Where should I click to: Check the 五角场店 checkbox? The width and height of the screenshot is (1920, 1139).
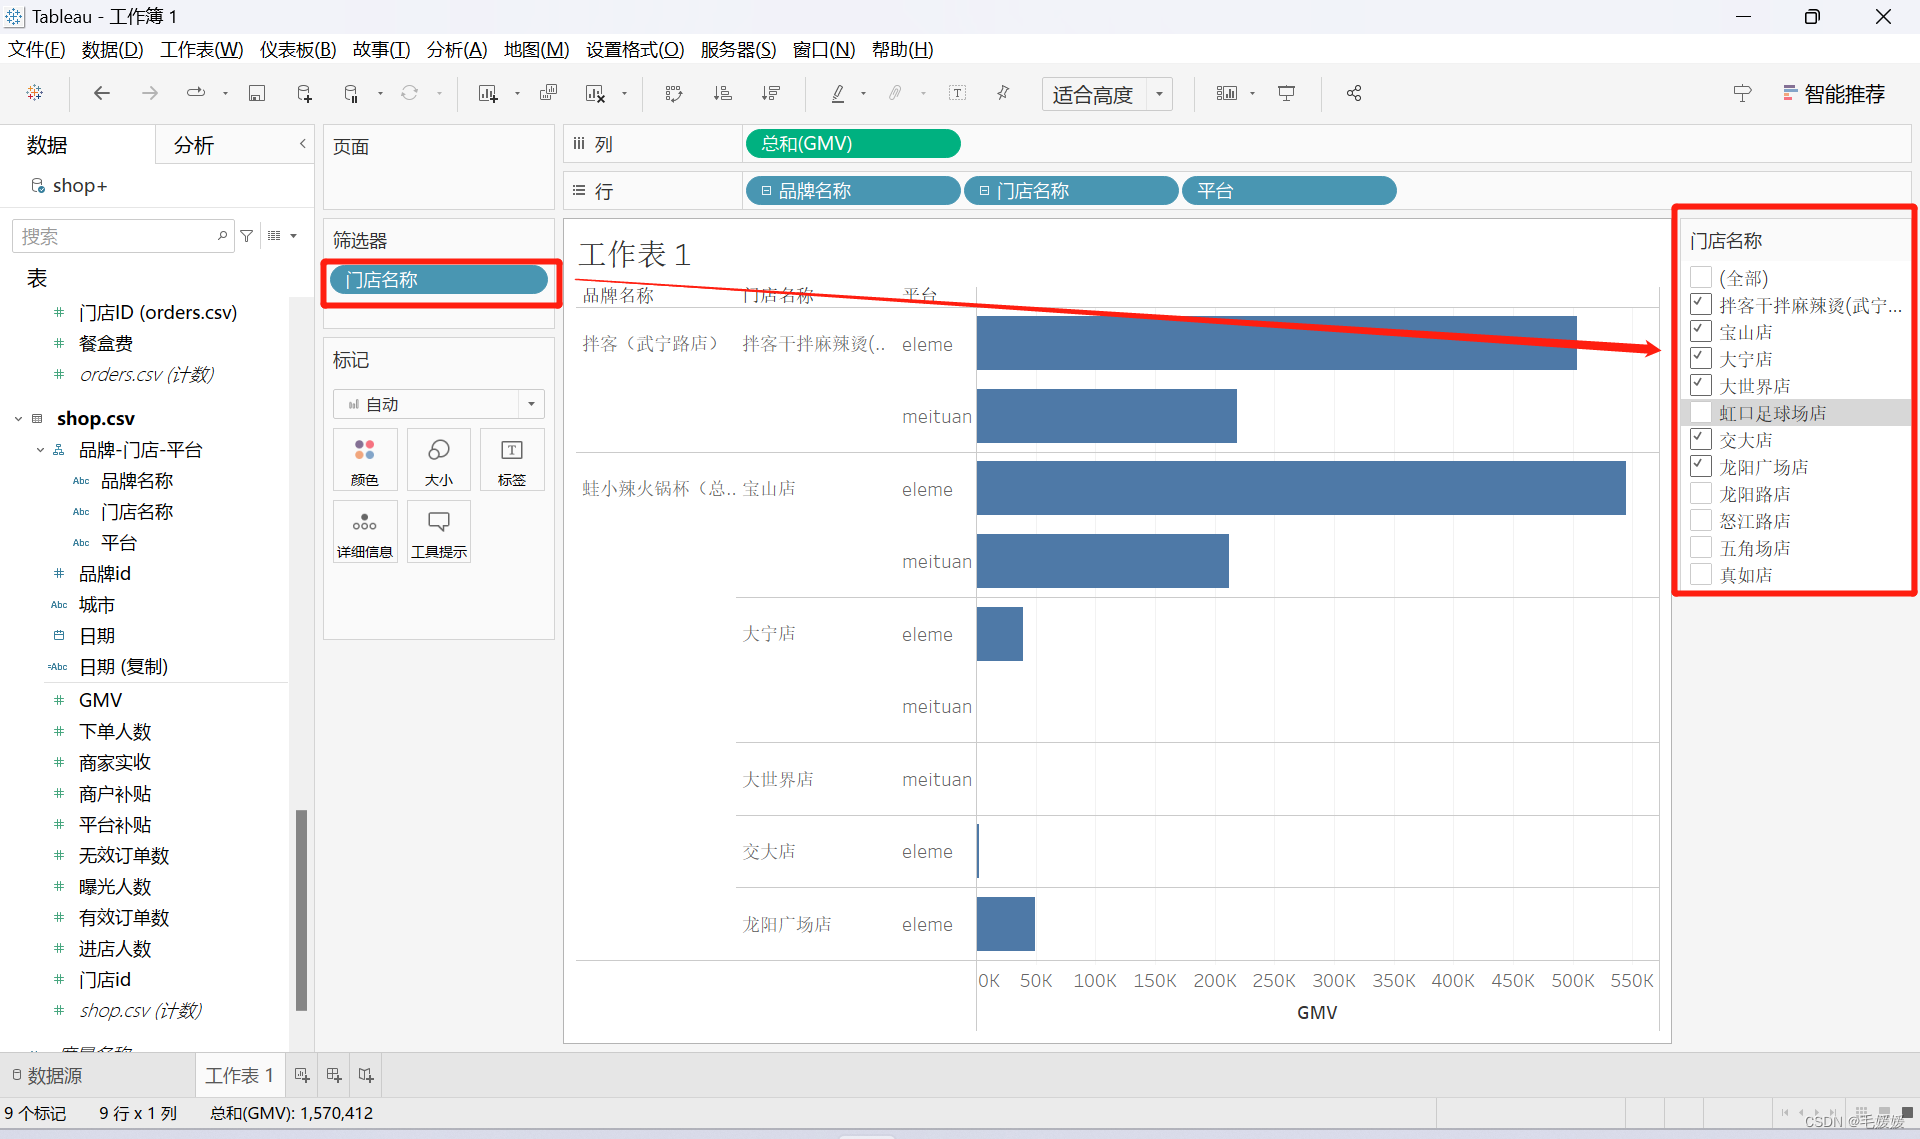point(1701,547)
